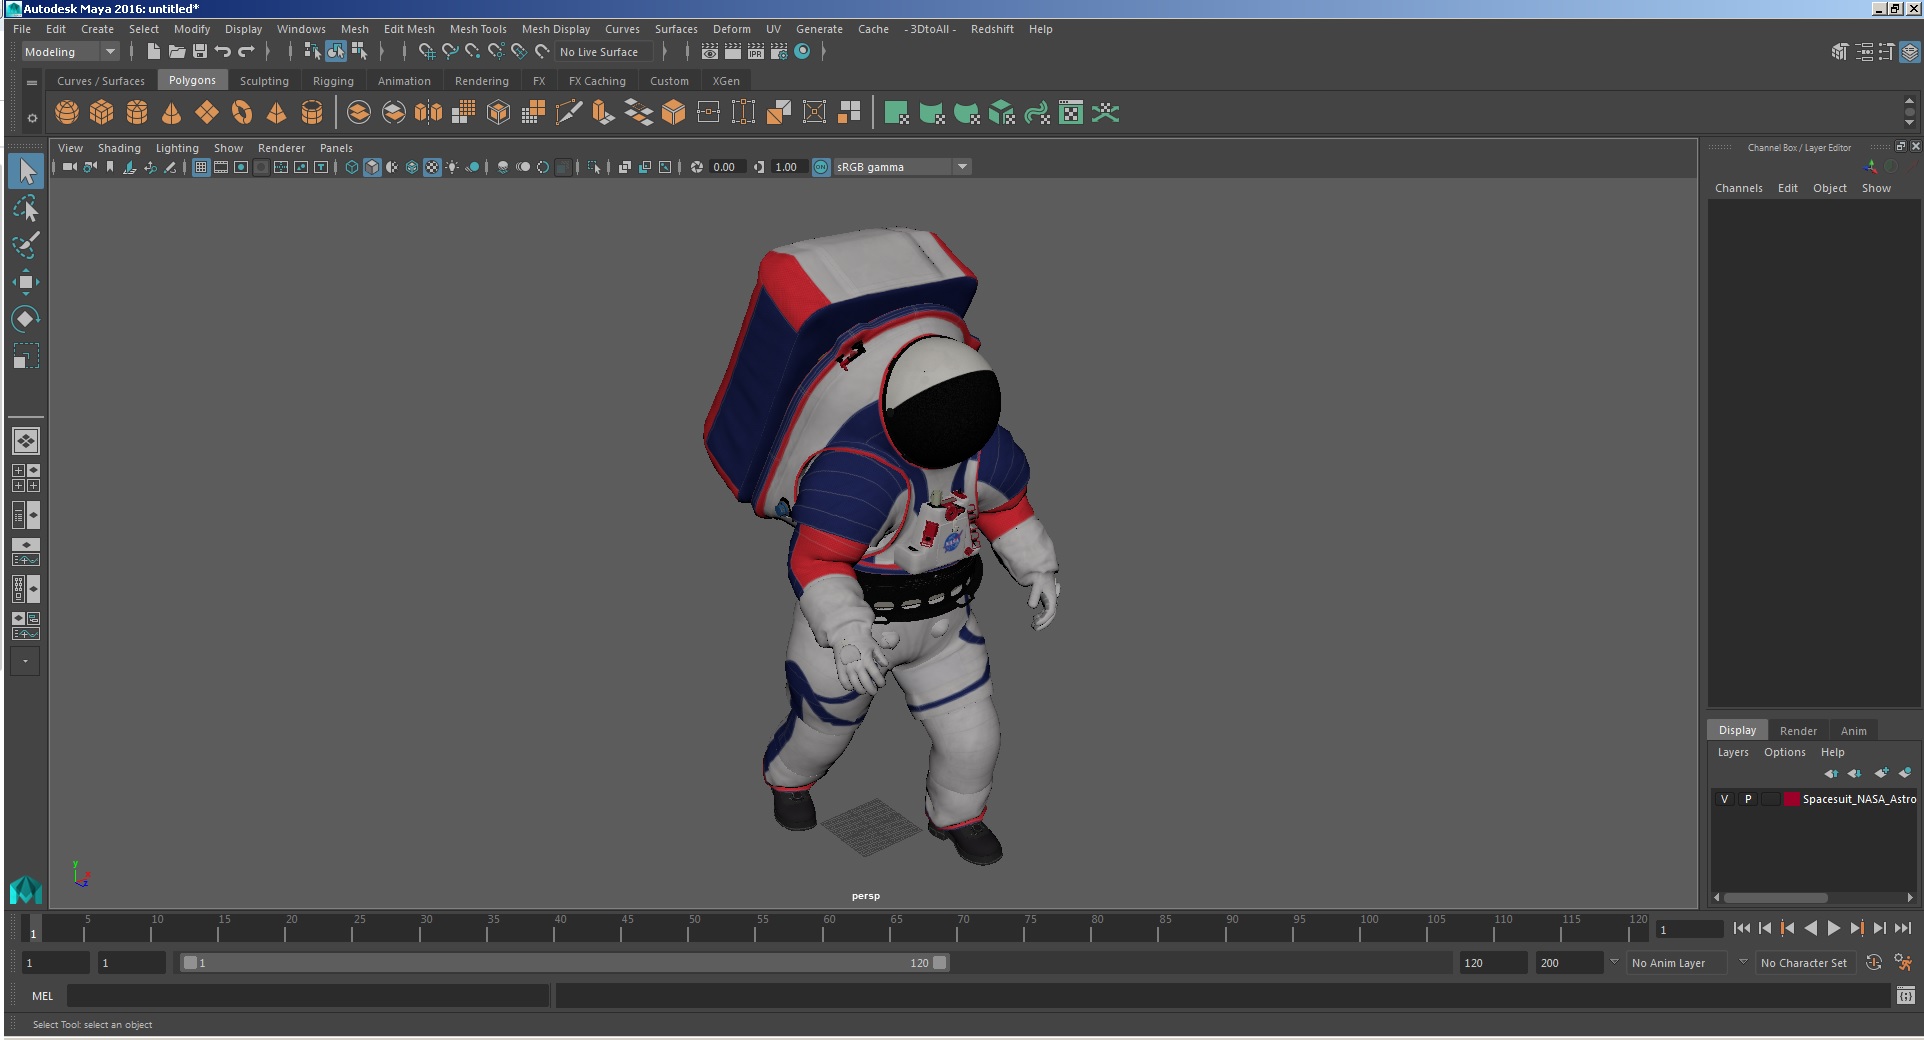Image resolution: width=1924 pixels, height=1040 pixels.
Task: Toggle the sRGB gamma color management ON button
Action: 821,167
